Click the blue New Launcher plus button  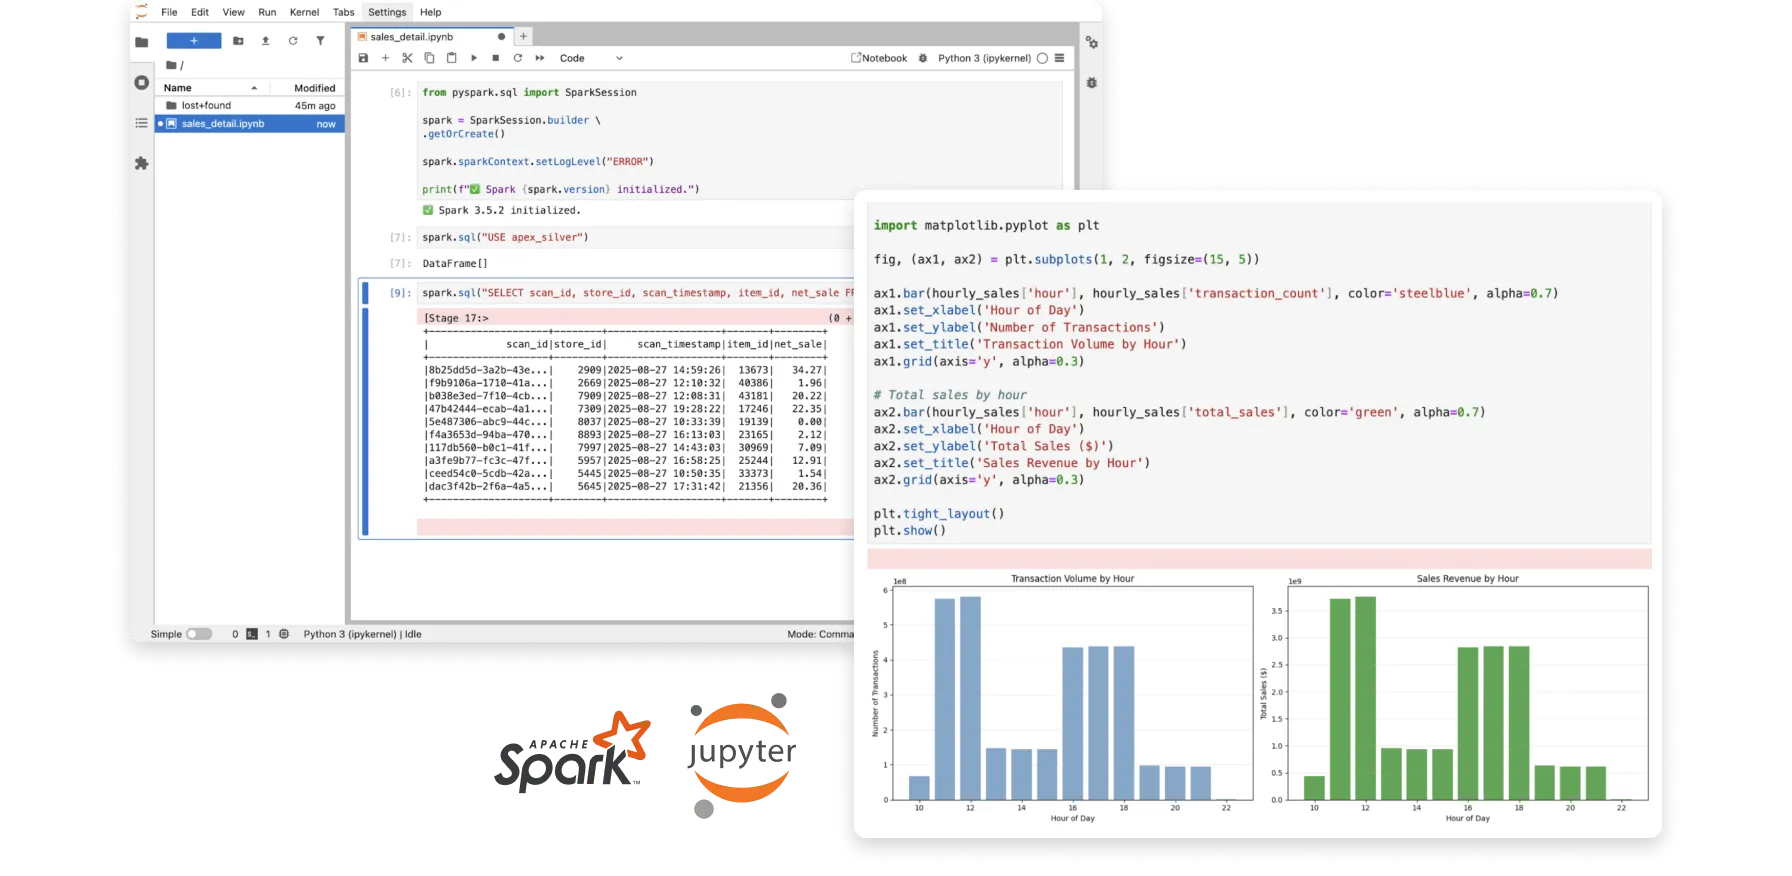194,41
